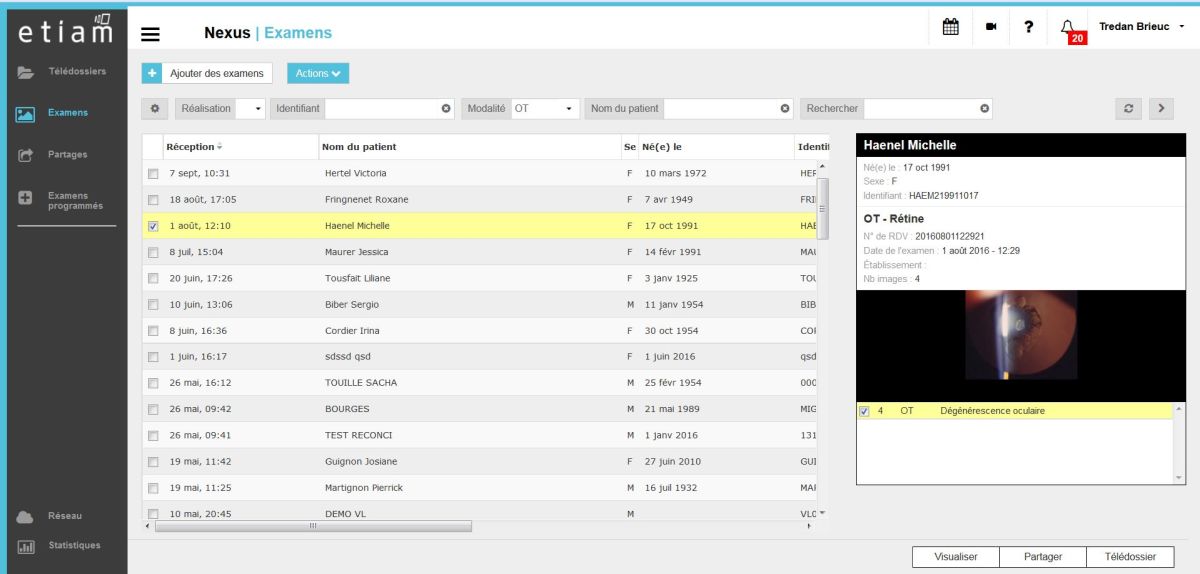Open the calendar icon in header

click(952, 27)
